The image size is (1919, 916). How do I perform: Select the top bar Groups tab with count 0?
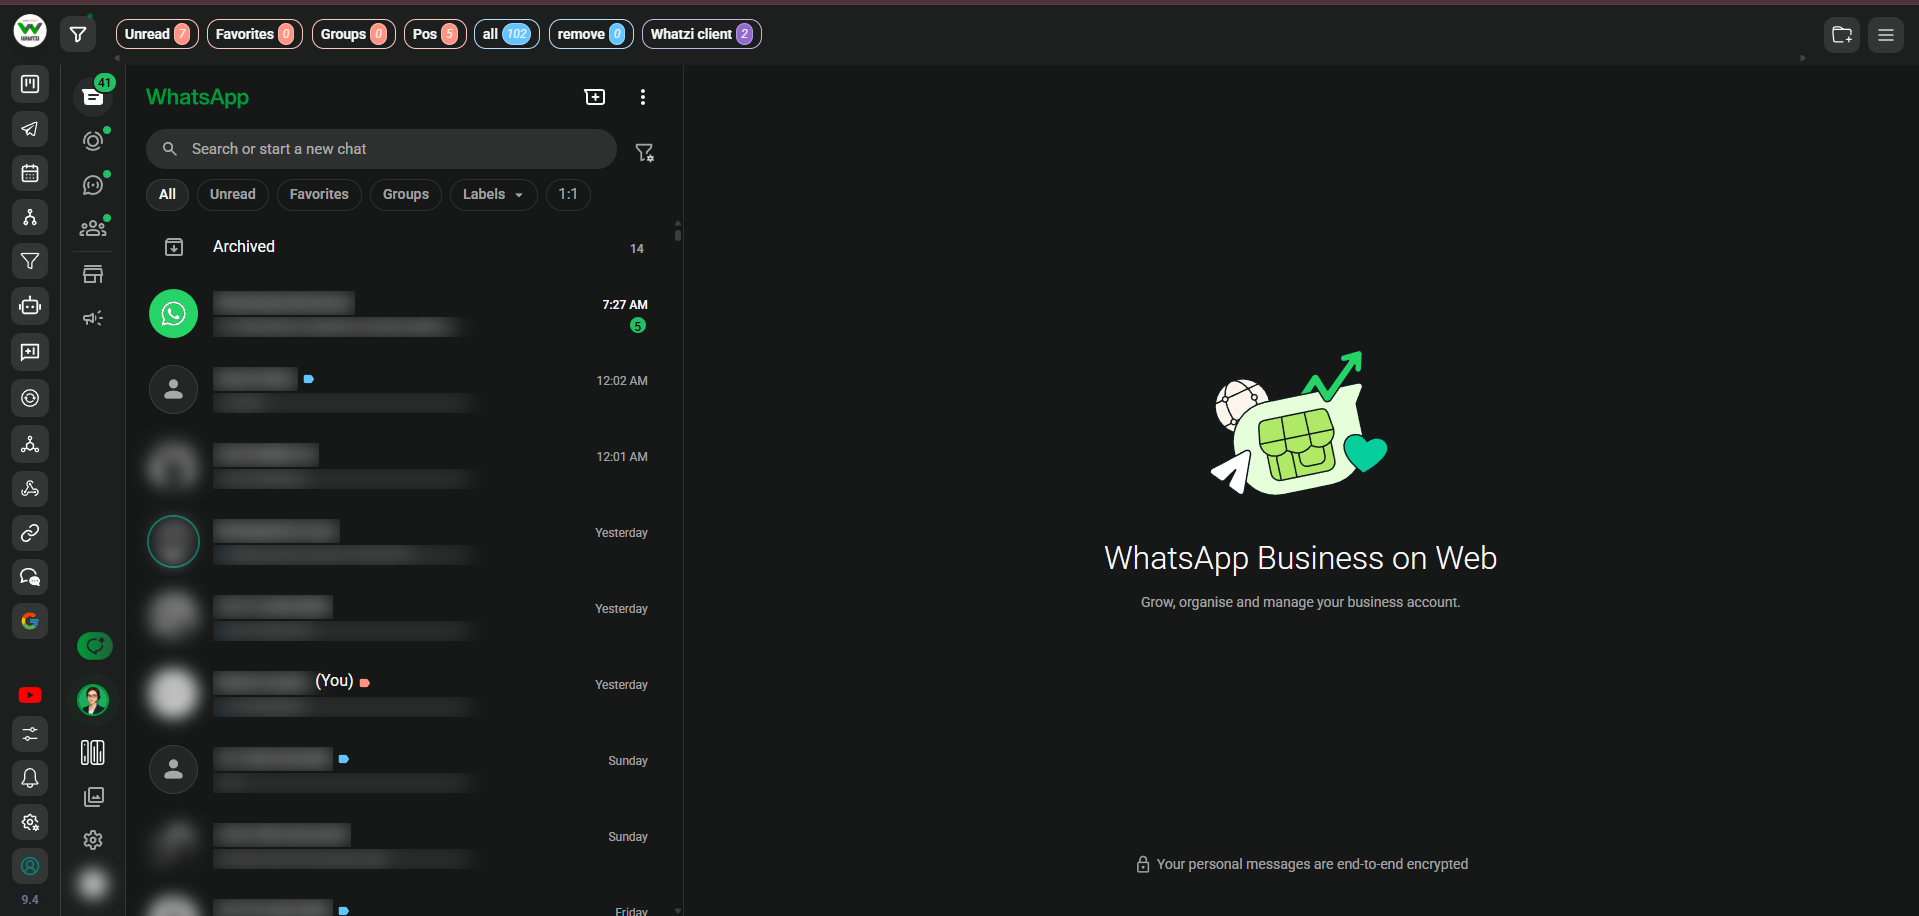pyautogui.click(x=354, y=34)
